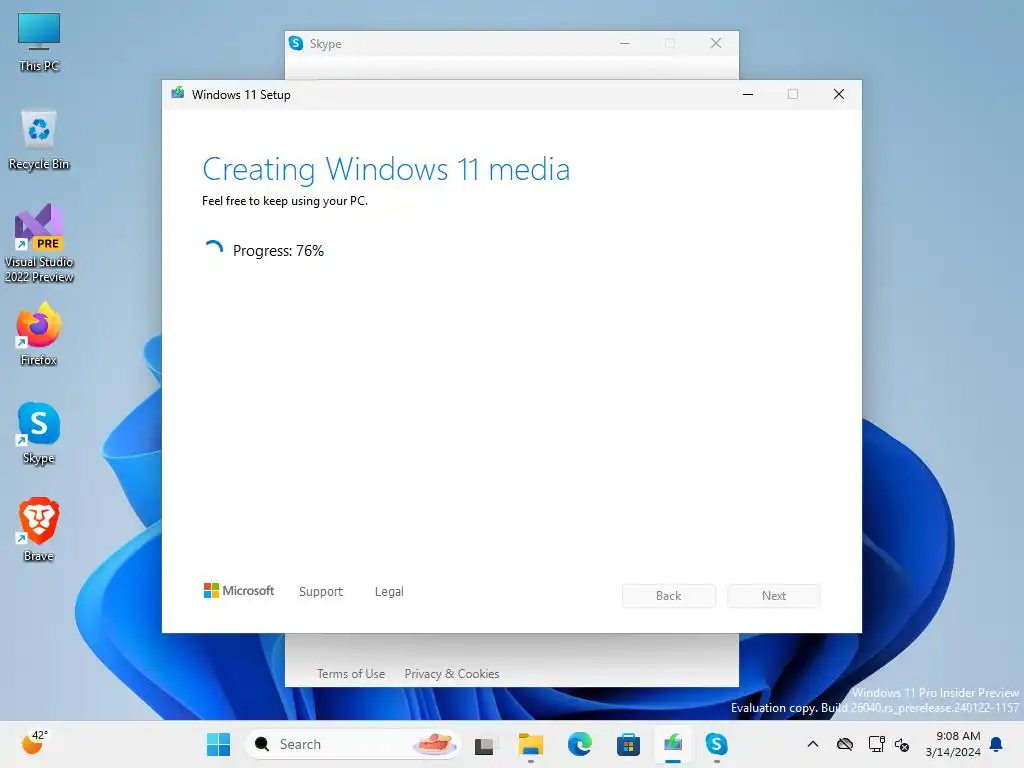
Task: Click 'Feel free to keep using your PC.' text
Action: click(285, 200)
